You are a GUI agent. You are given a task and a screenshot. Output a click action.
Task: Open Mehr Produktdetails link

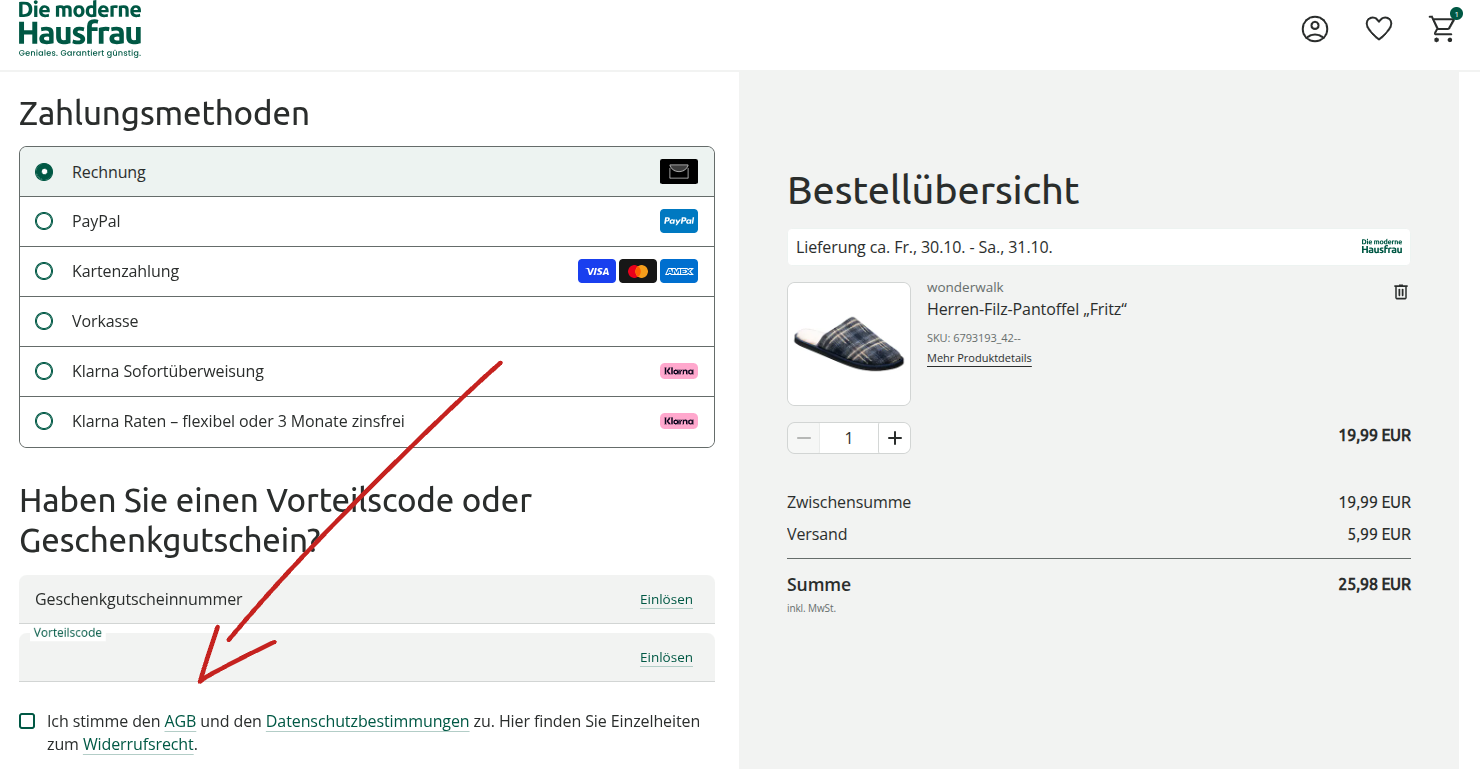click(979, 358)
